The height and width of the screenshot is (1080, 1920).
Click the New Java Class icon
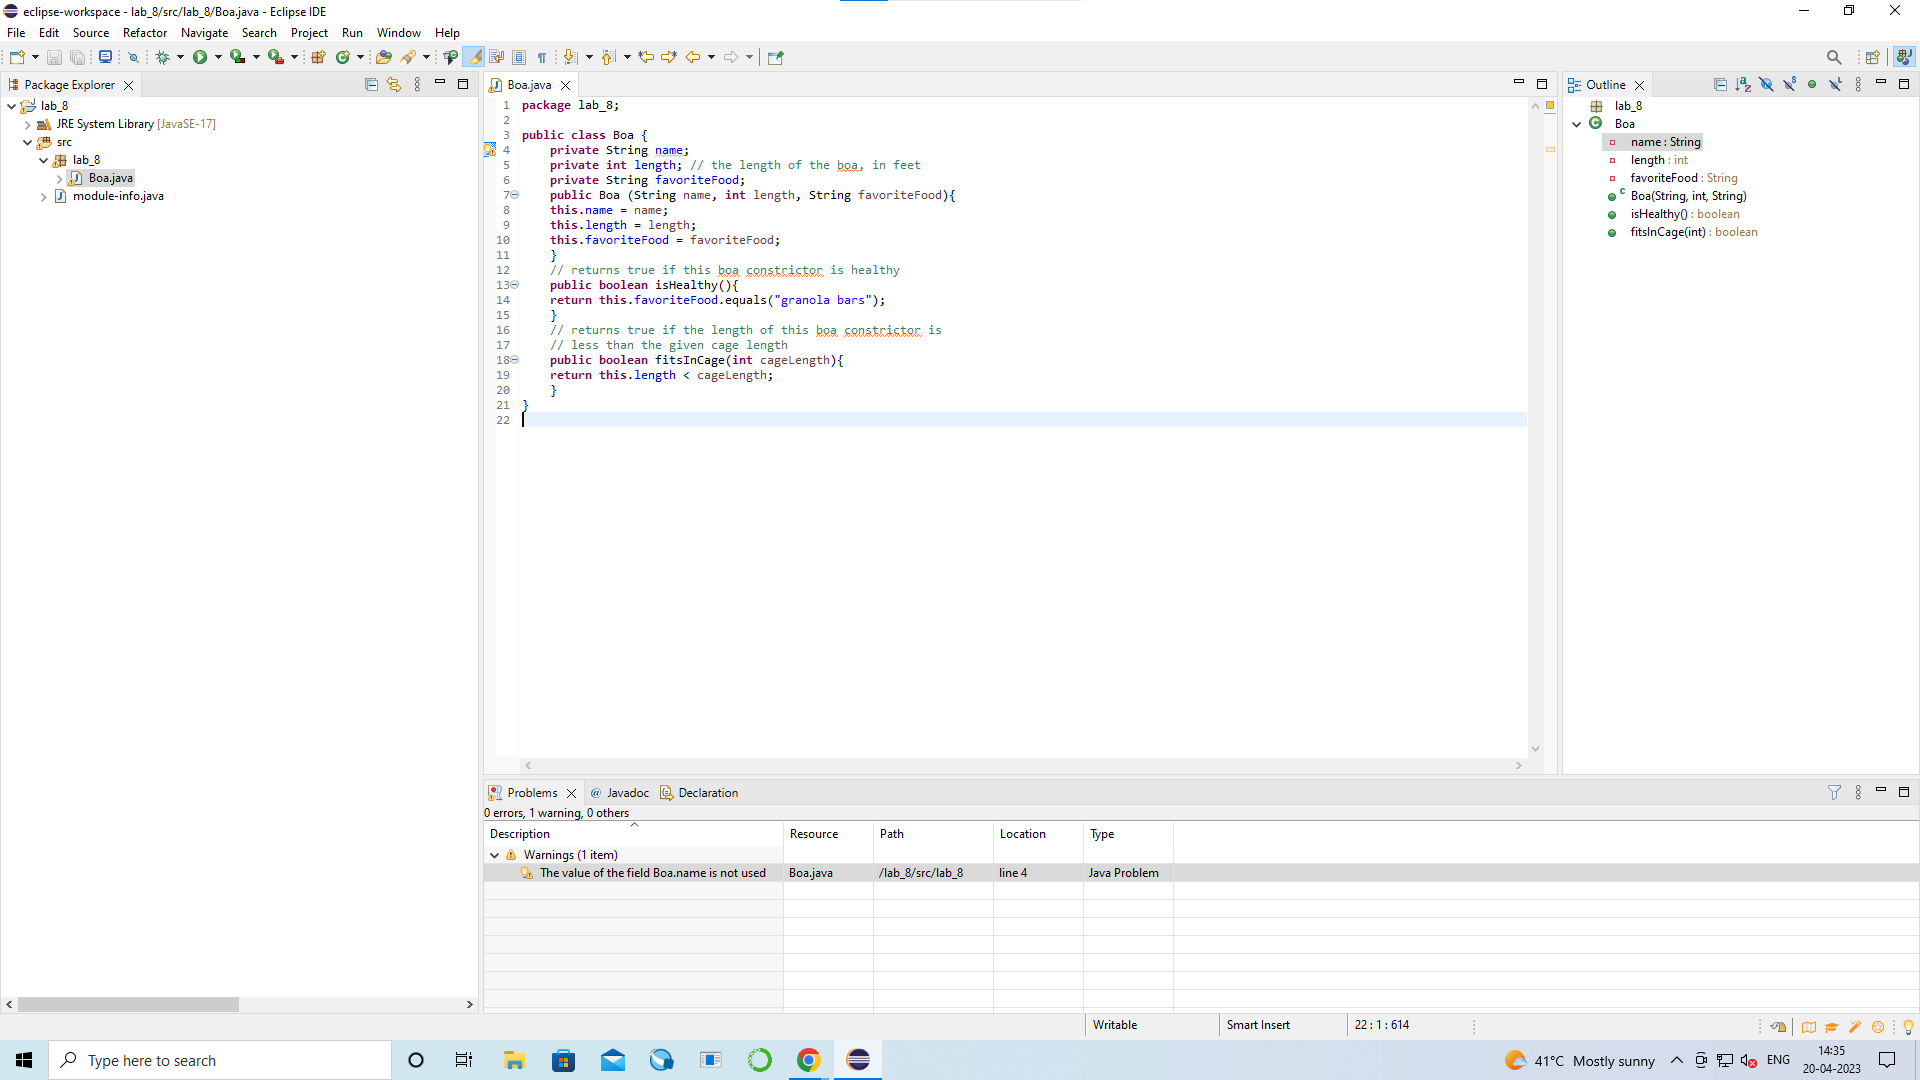(x=343, y=57)
